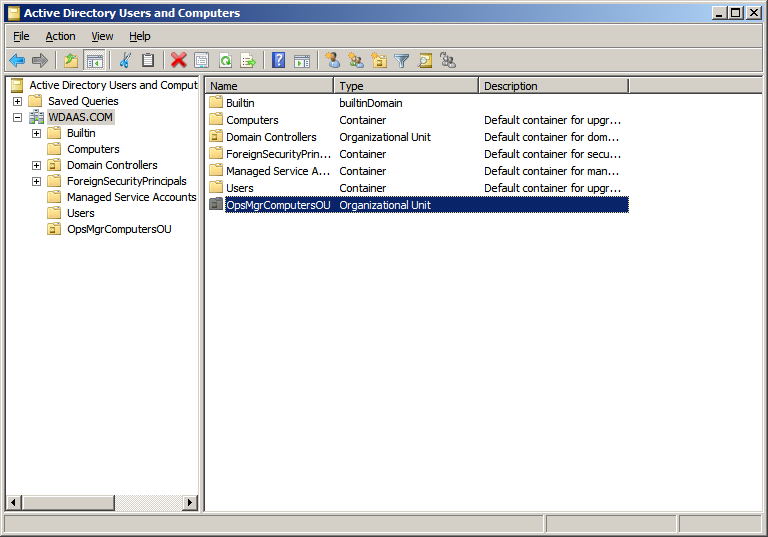Click 'Default container for secu...' description
Viewport: 768px width, 537px height.
[x=552, y=154]
